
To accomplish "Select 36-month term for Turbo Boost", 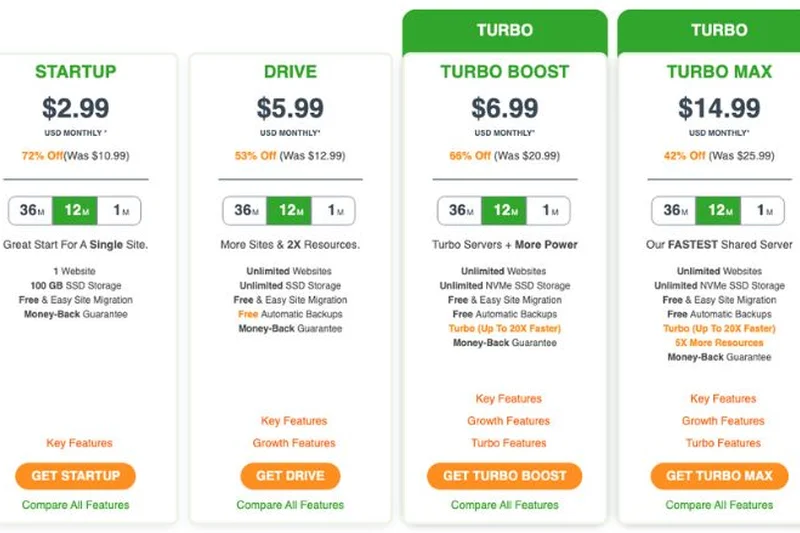I will [459, 211].
